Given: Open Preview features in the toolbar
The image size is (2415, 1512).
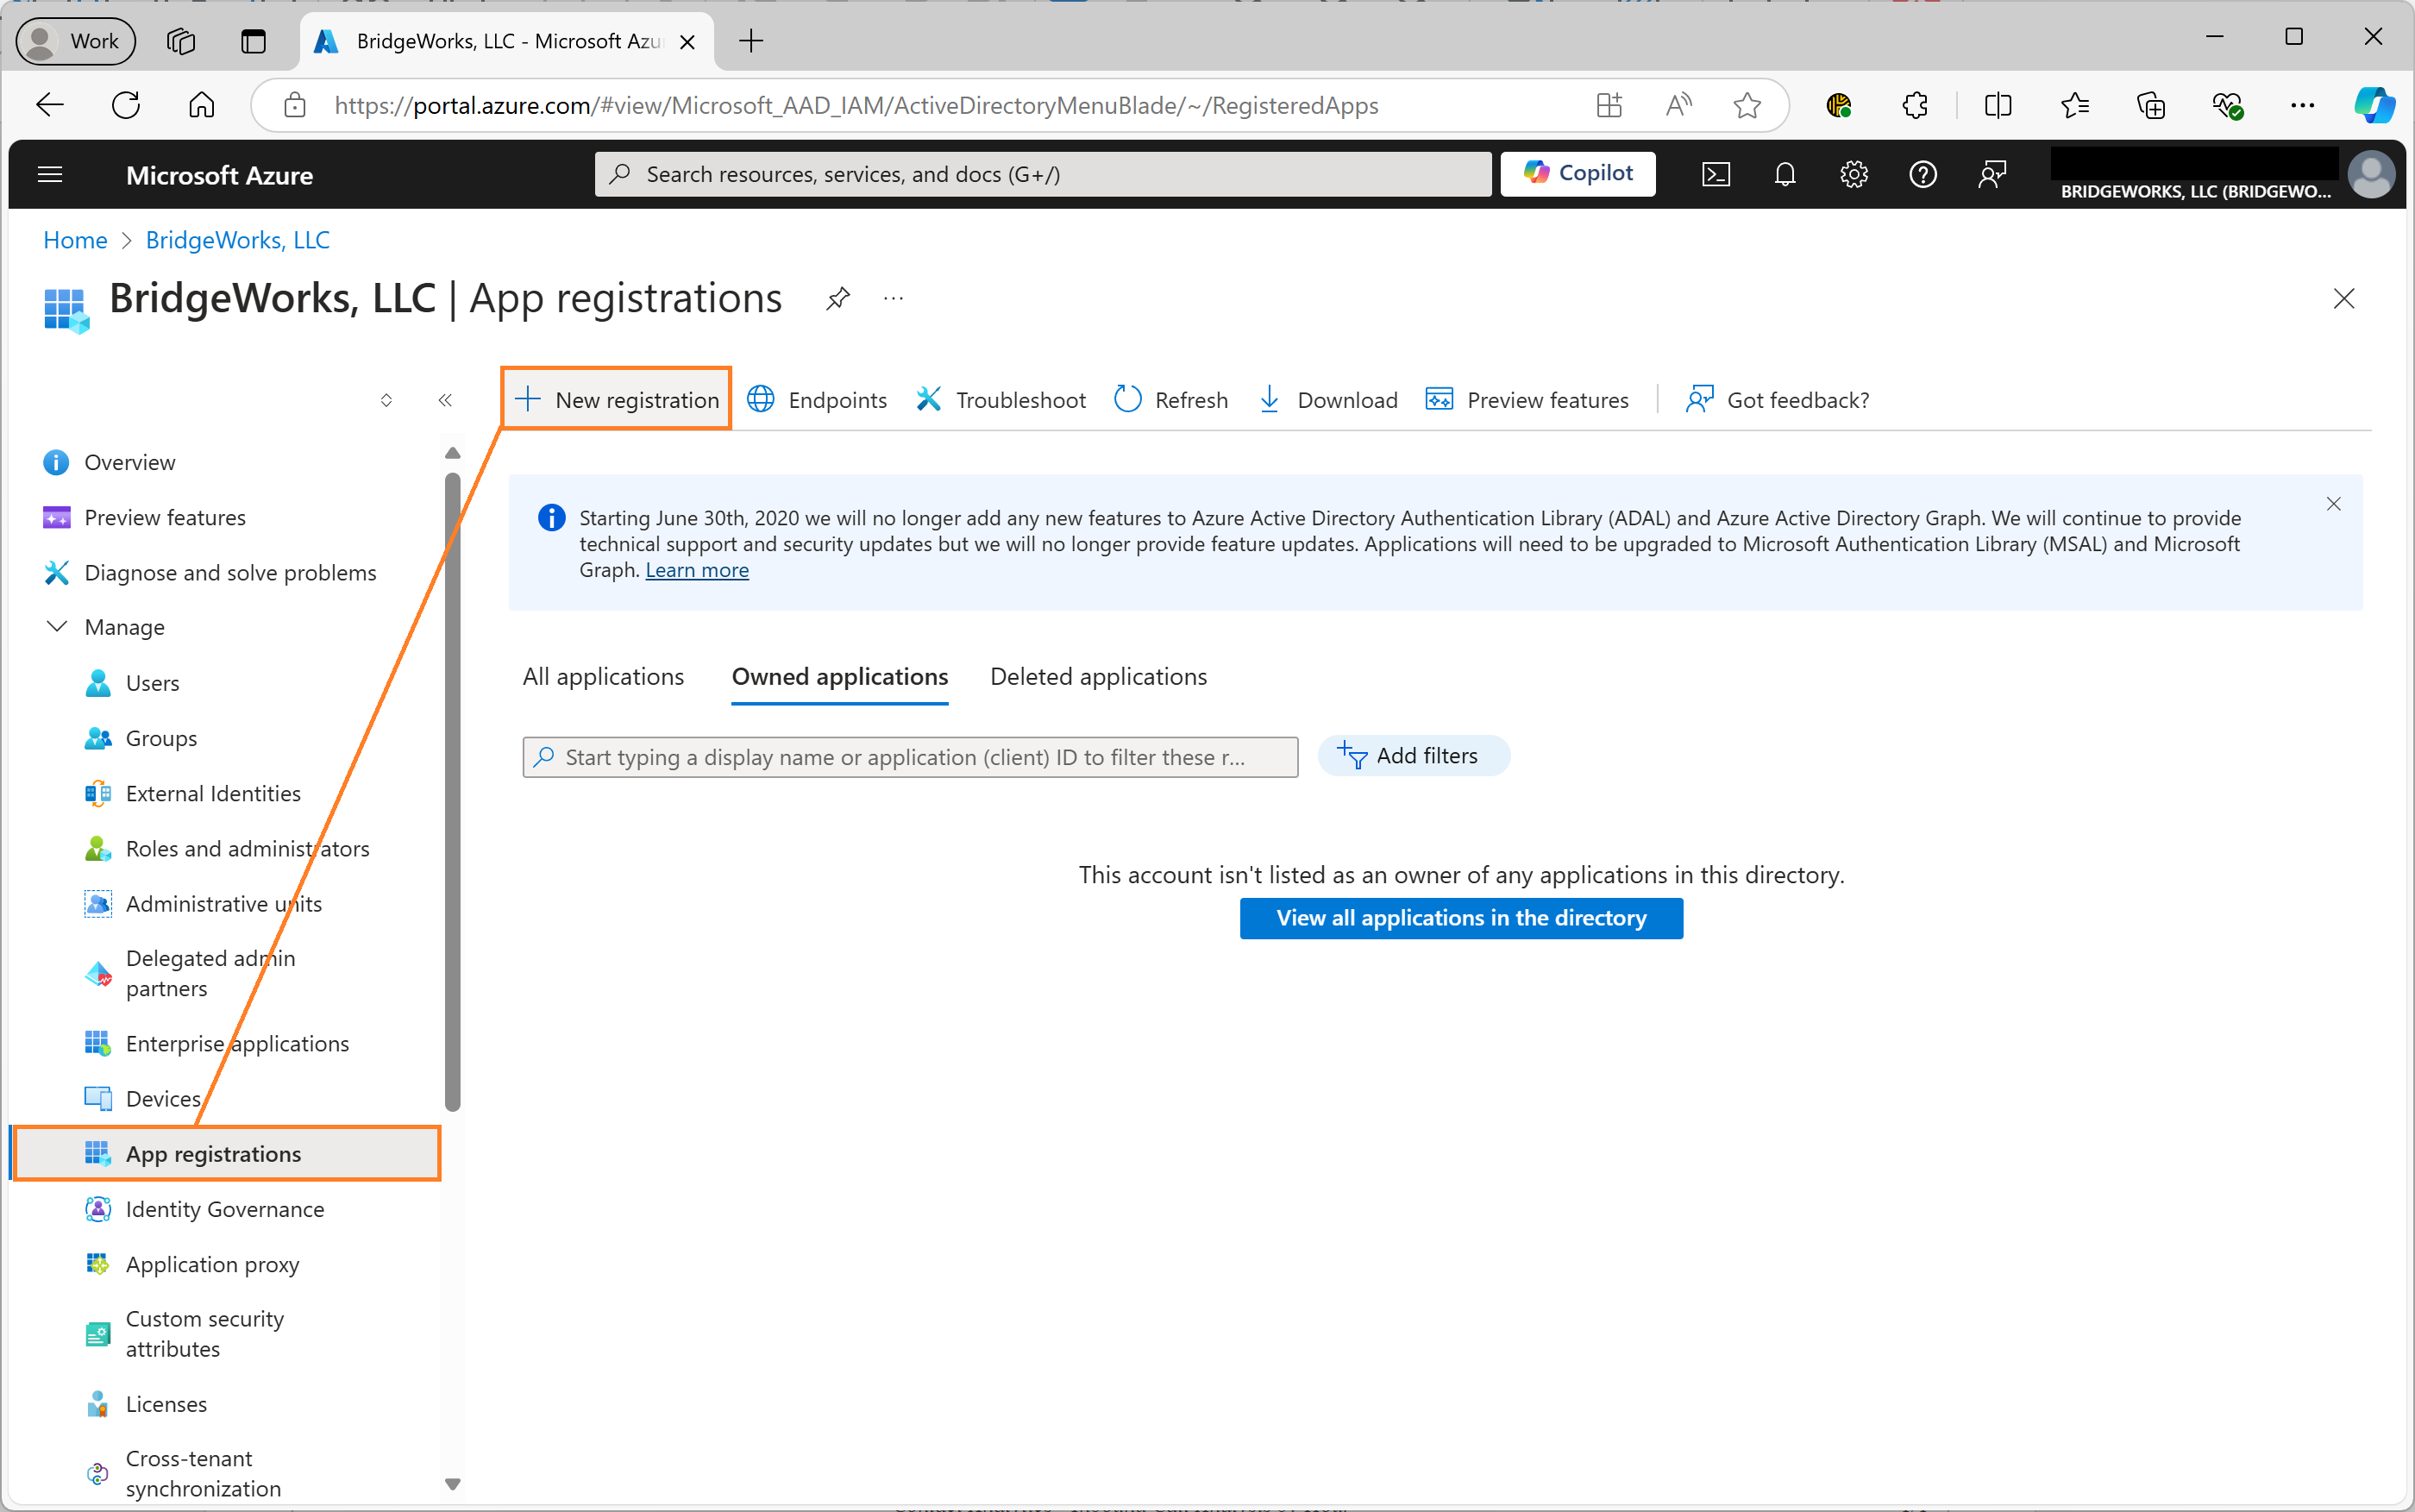Looking at the screenshot, I should click(x=1527, y=400).
